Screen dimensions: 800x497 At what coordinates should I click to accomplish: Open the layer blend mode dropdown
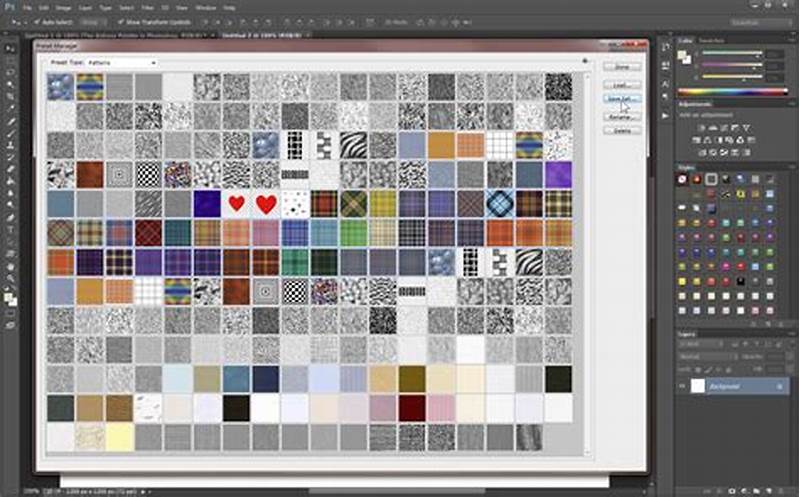pos(707,357)
